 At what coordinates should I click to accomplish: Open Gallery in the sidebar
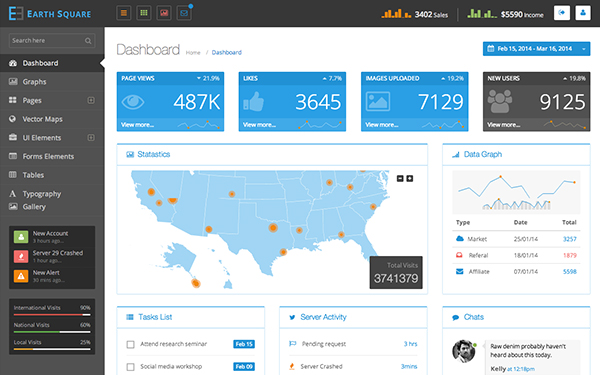[52, 207]
